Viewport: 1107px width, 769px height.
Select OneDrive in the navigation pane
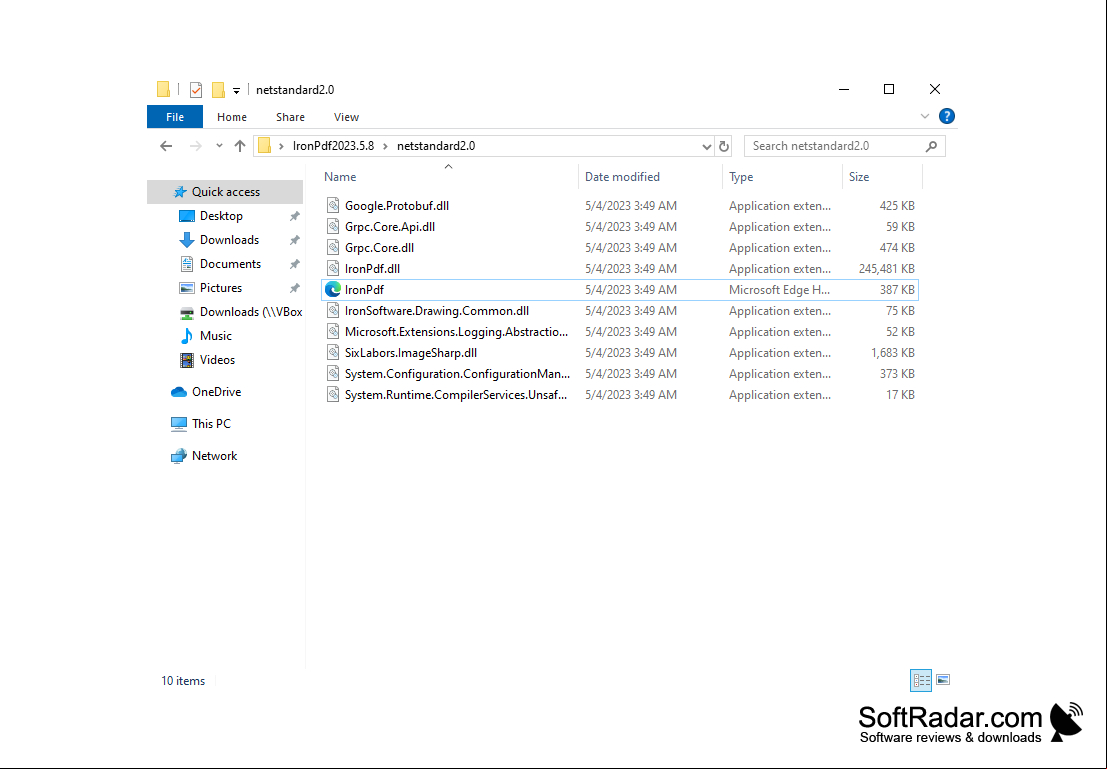click(x=216, y=392)
